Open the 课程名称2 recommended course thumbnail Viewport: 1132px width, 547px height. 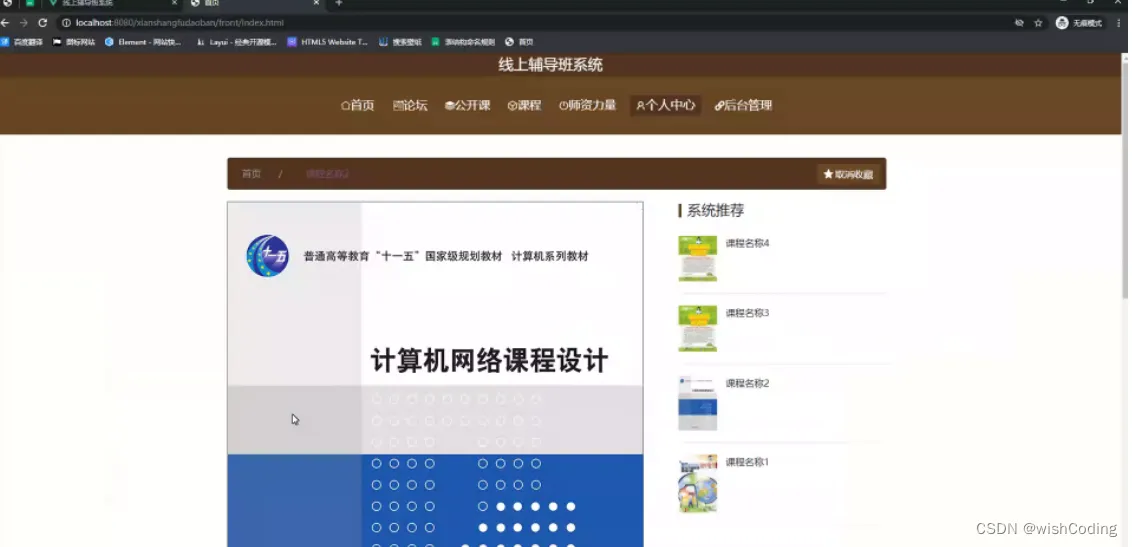697,404
